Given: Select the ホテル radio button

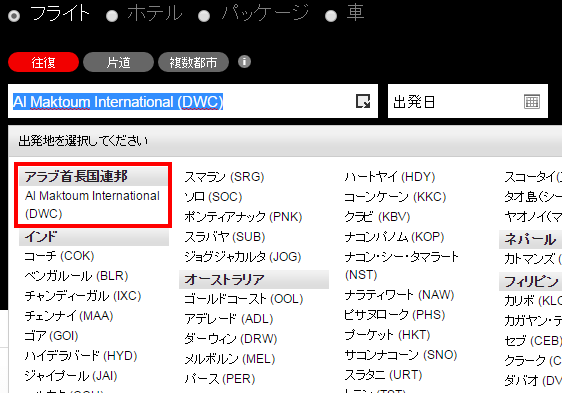Looking at the screenshot, I should pos(112,16).
